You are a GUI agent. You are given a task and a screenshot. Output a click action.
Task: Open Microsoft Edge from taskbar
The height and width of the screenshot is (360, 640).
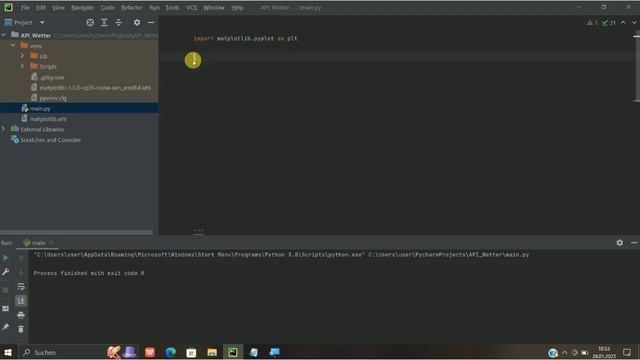pyautogui.click(x=171, y=352)
